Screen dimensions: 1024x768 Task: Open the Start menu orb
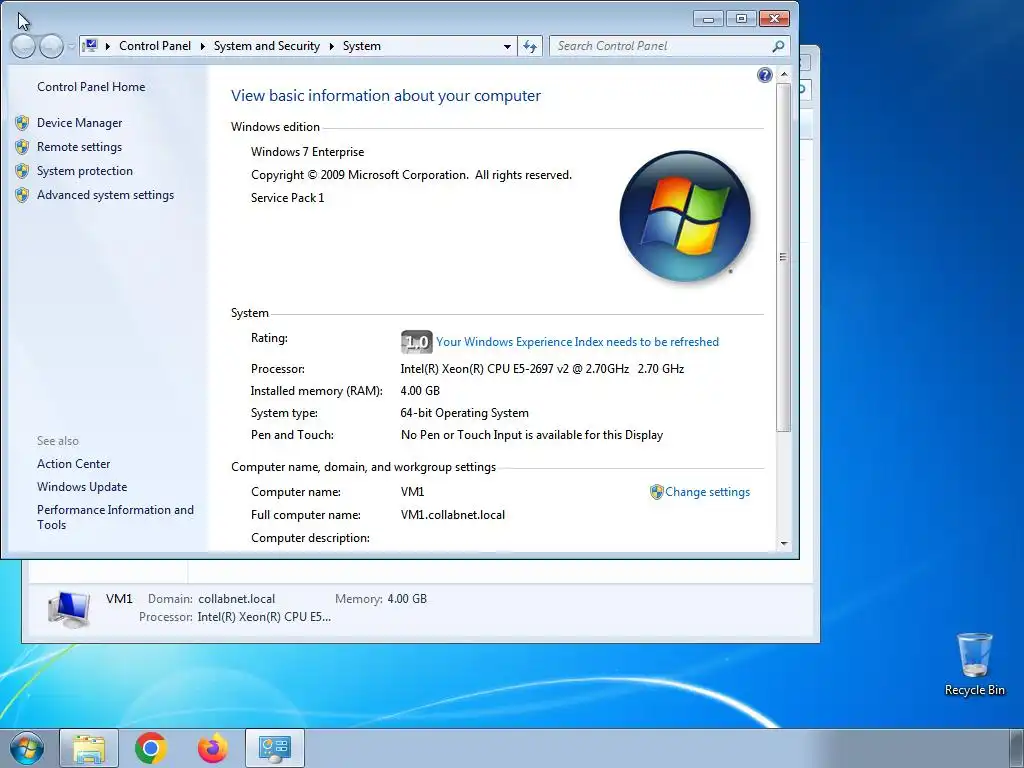pyautogui.click(x=26, y=748)
